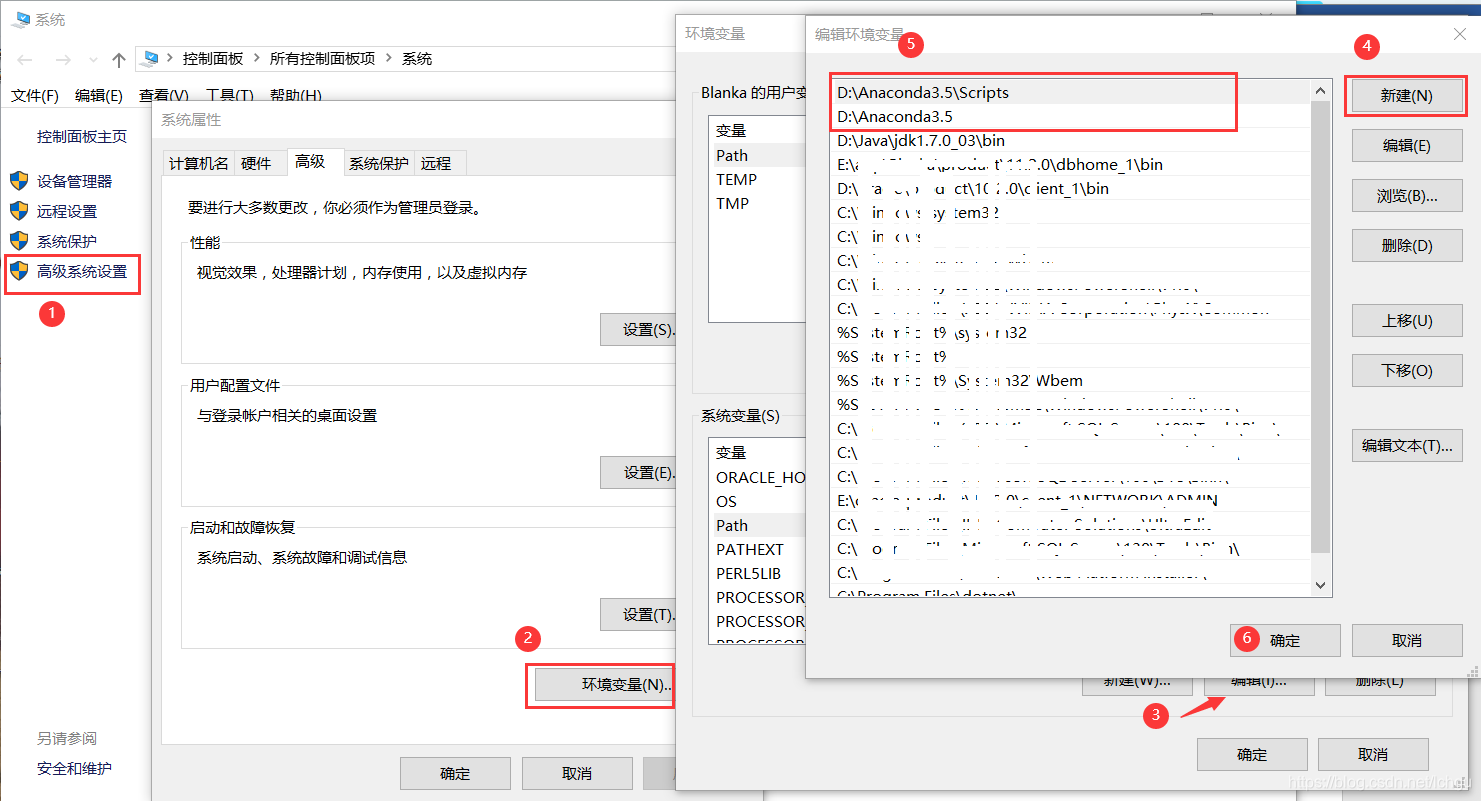Image resolution: width=1481 pixels, height=801 pixels.
Task: Click the 删除(D) button
Action: click(x=1406, y=245)
